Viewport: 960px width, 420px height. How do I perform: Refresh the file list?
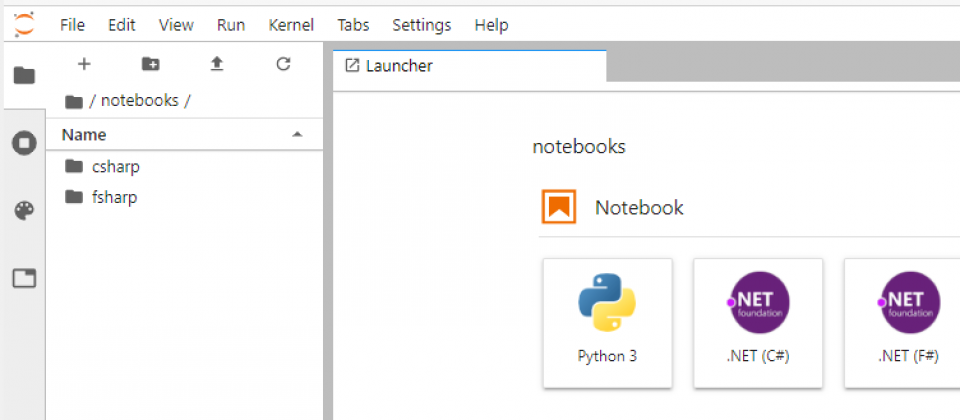tap(283, 64)
